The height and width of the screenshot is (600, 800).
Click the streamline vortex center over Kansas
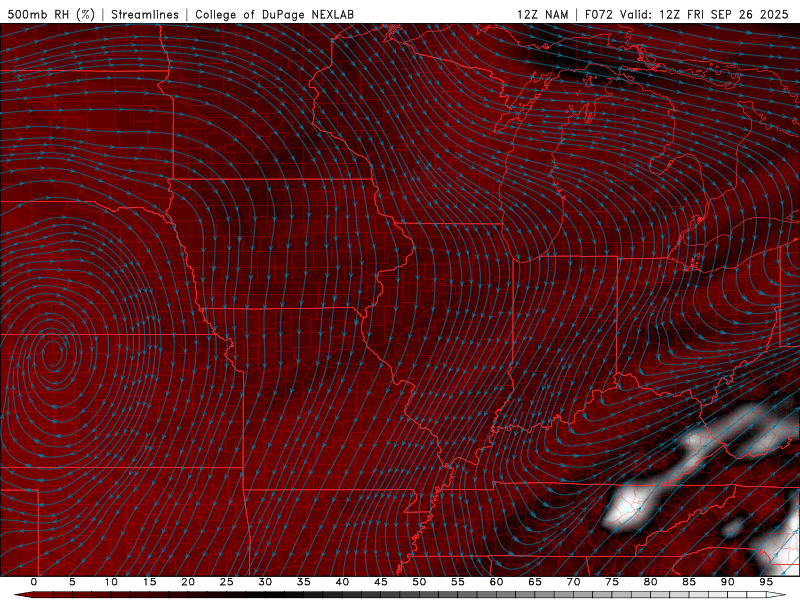pyautogui.click(x=52, y=352)
